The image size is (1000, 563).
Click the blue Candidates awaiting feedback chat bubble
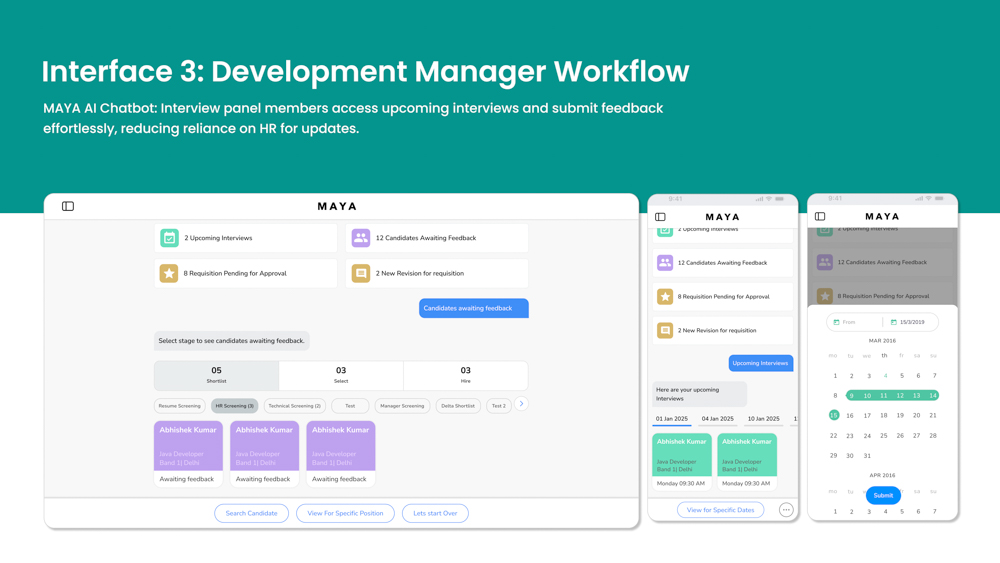[473, 308]
